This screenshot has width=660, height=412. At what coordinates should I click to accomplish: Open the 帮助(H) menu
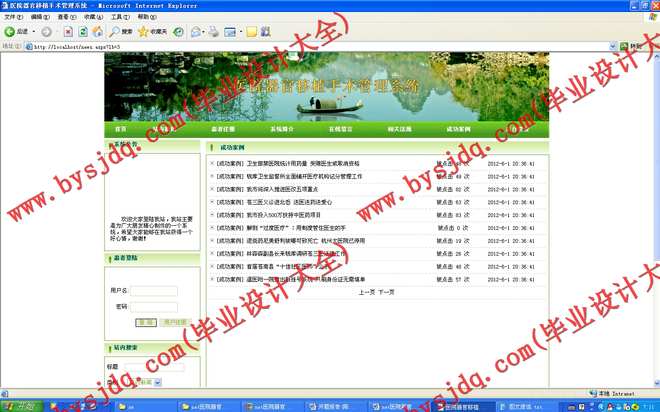(145, 17)
